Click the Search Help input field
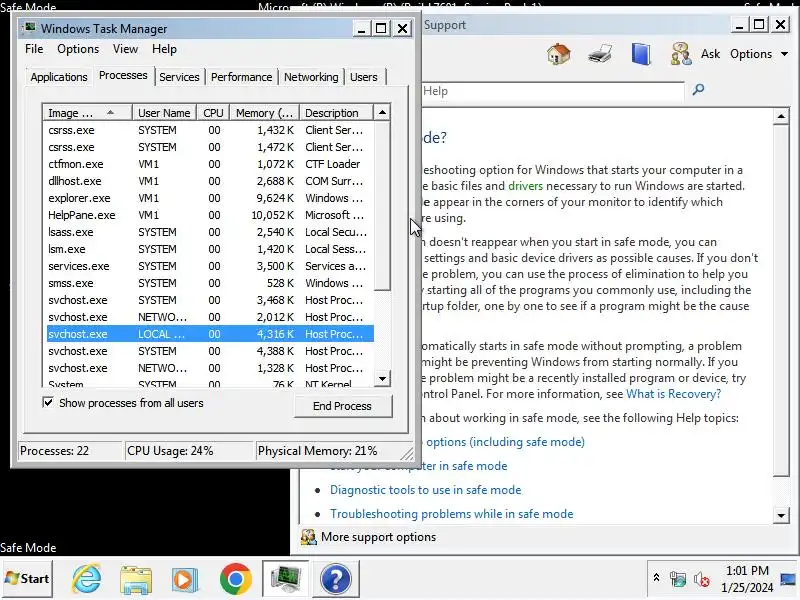This screenshot has width=800, height=600. pyautogui.click(x=554, y=91)
